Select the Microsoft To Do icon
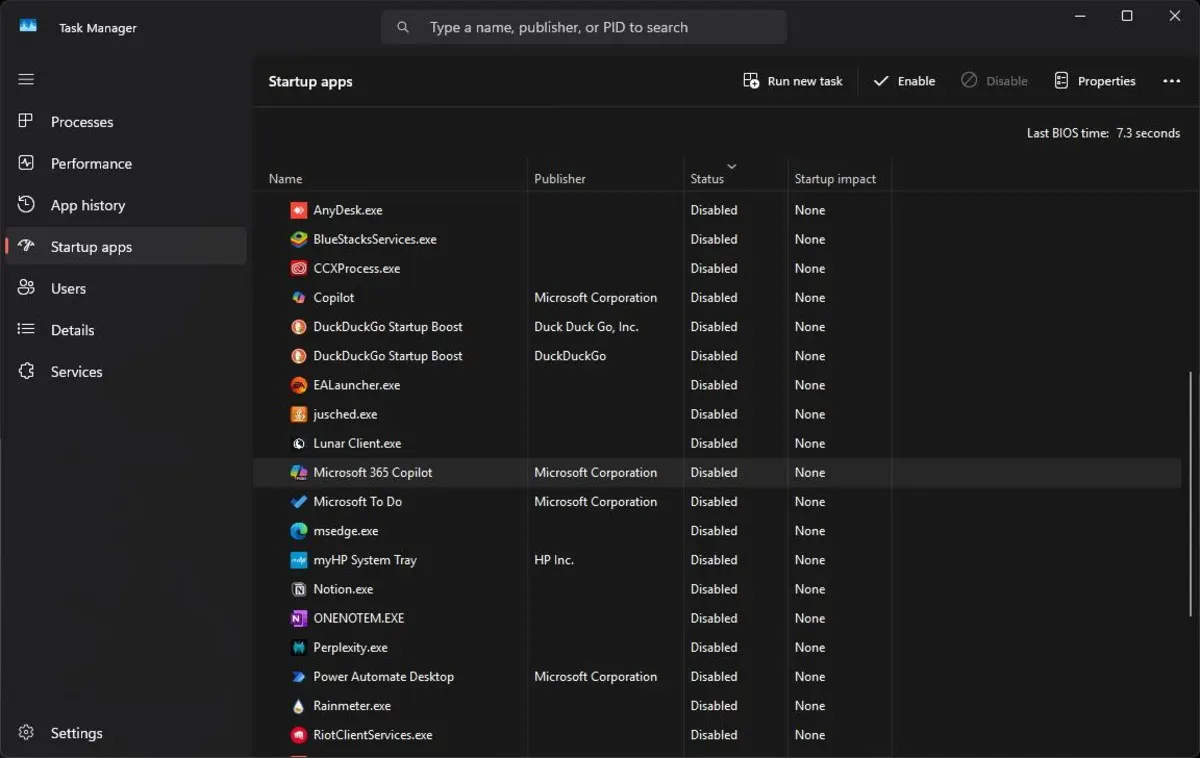 coord(297,501)
